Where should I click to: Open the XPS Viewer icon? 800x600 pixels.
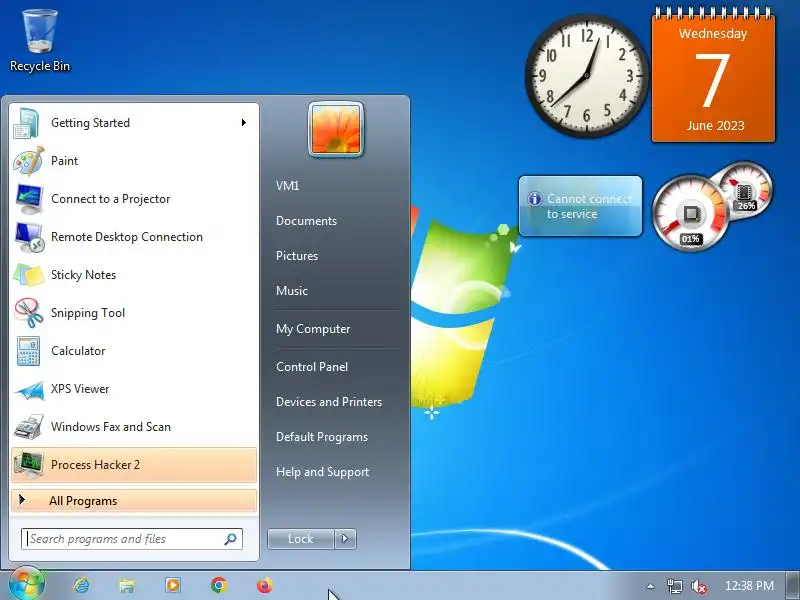coord(28,390)
